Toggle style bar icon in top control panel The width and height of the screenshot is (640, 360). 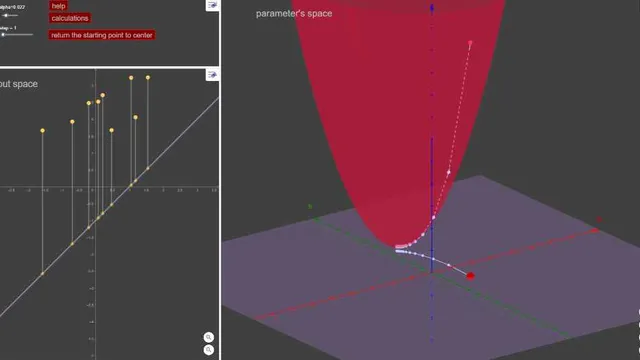[212, 5]
